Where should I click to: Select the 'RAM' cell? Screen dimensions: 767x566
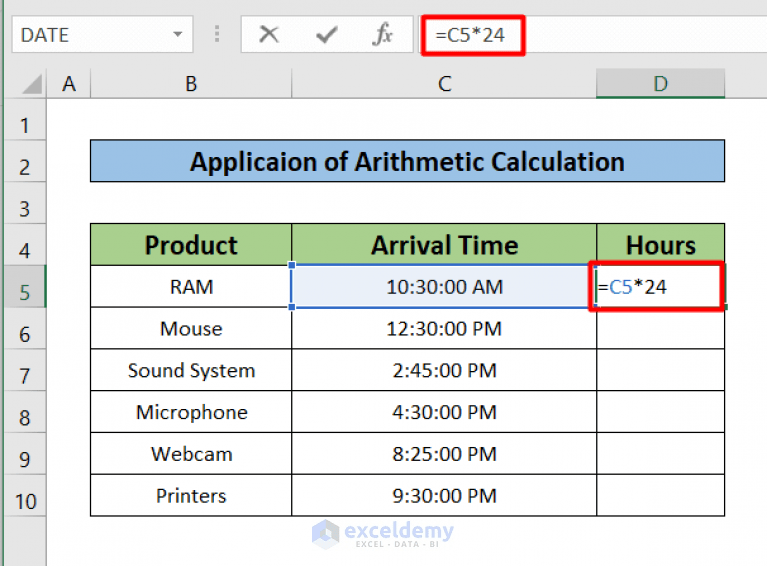click(191, 287)
